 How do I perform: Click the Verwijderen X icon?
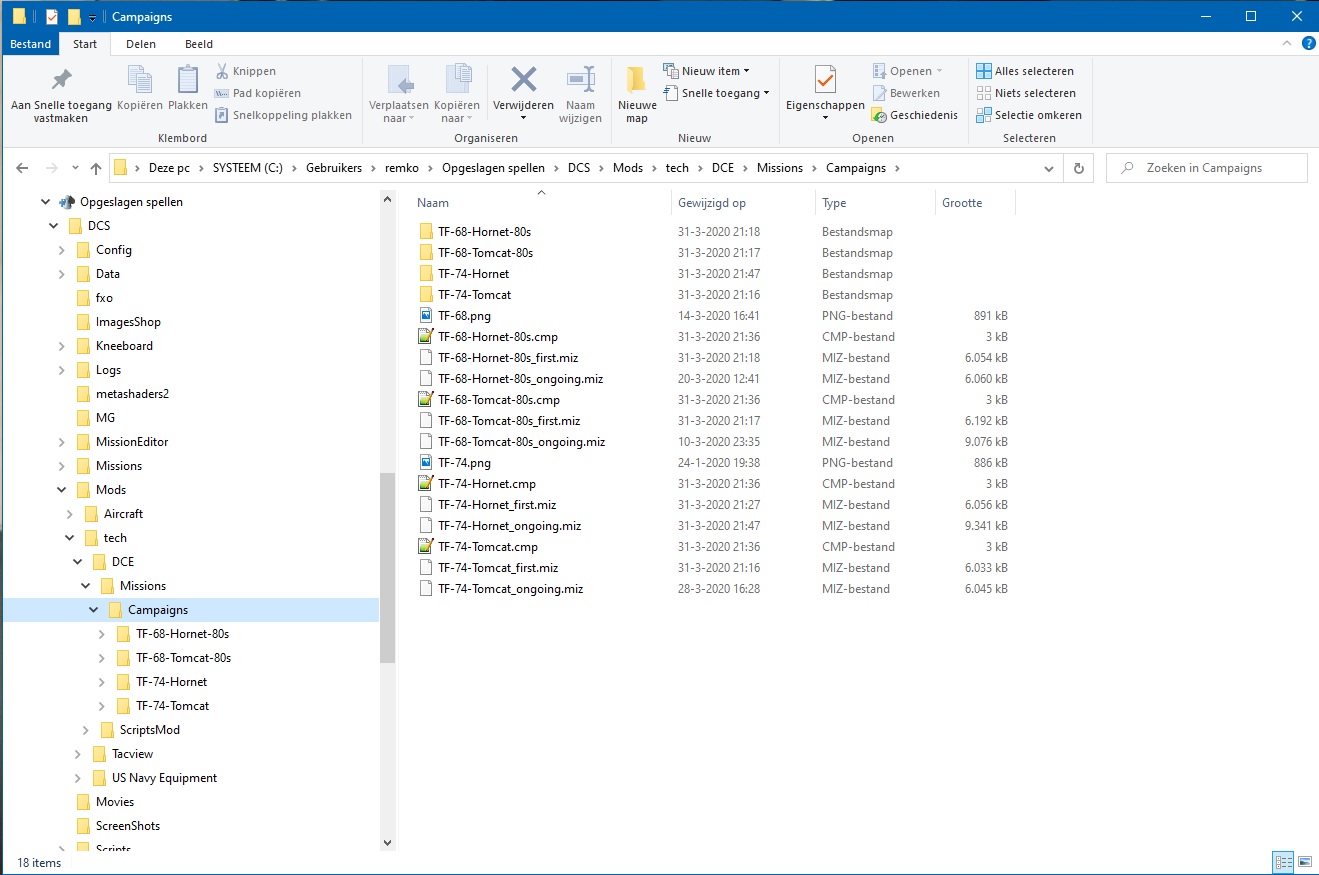pos(524,80)
